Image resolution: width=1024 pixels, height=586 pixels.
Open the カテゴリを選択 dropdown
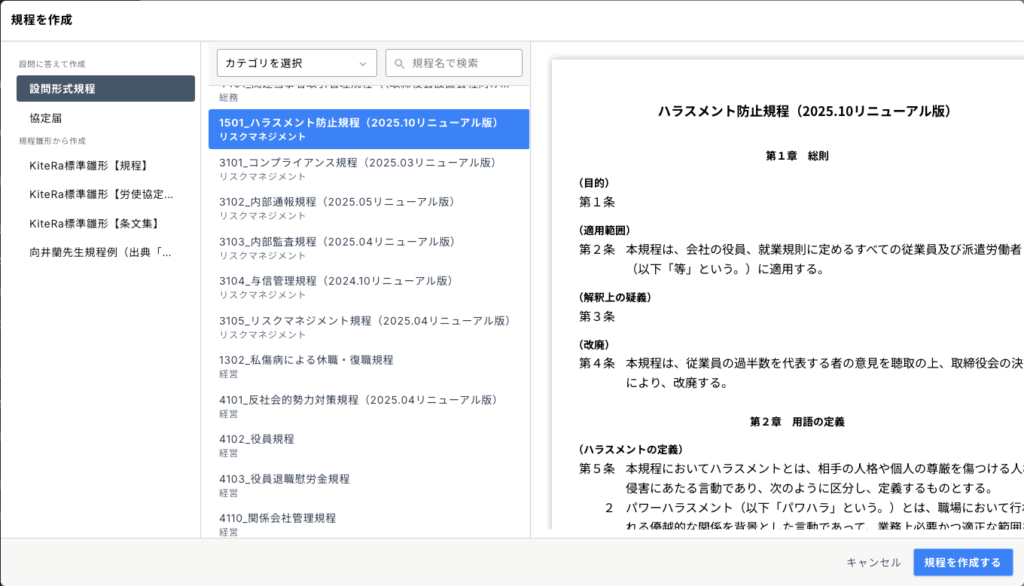point(297,63)
